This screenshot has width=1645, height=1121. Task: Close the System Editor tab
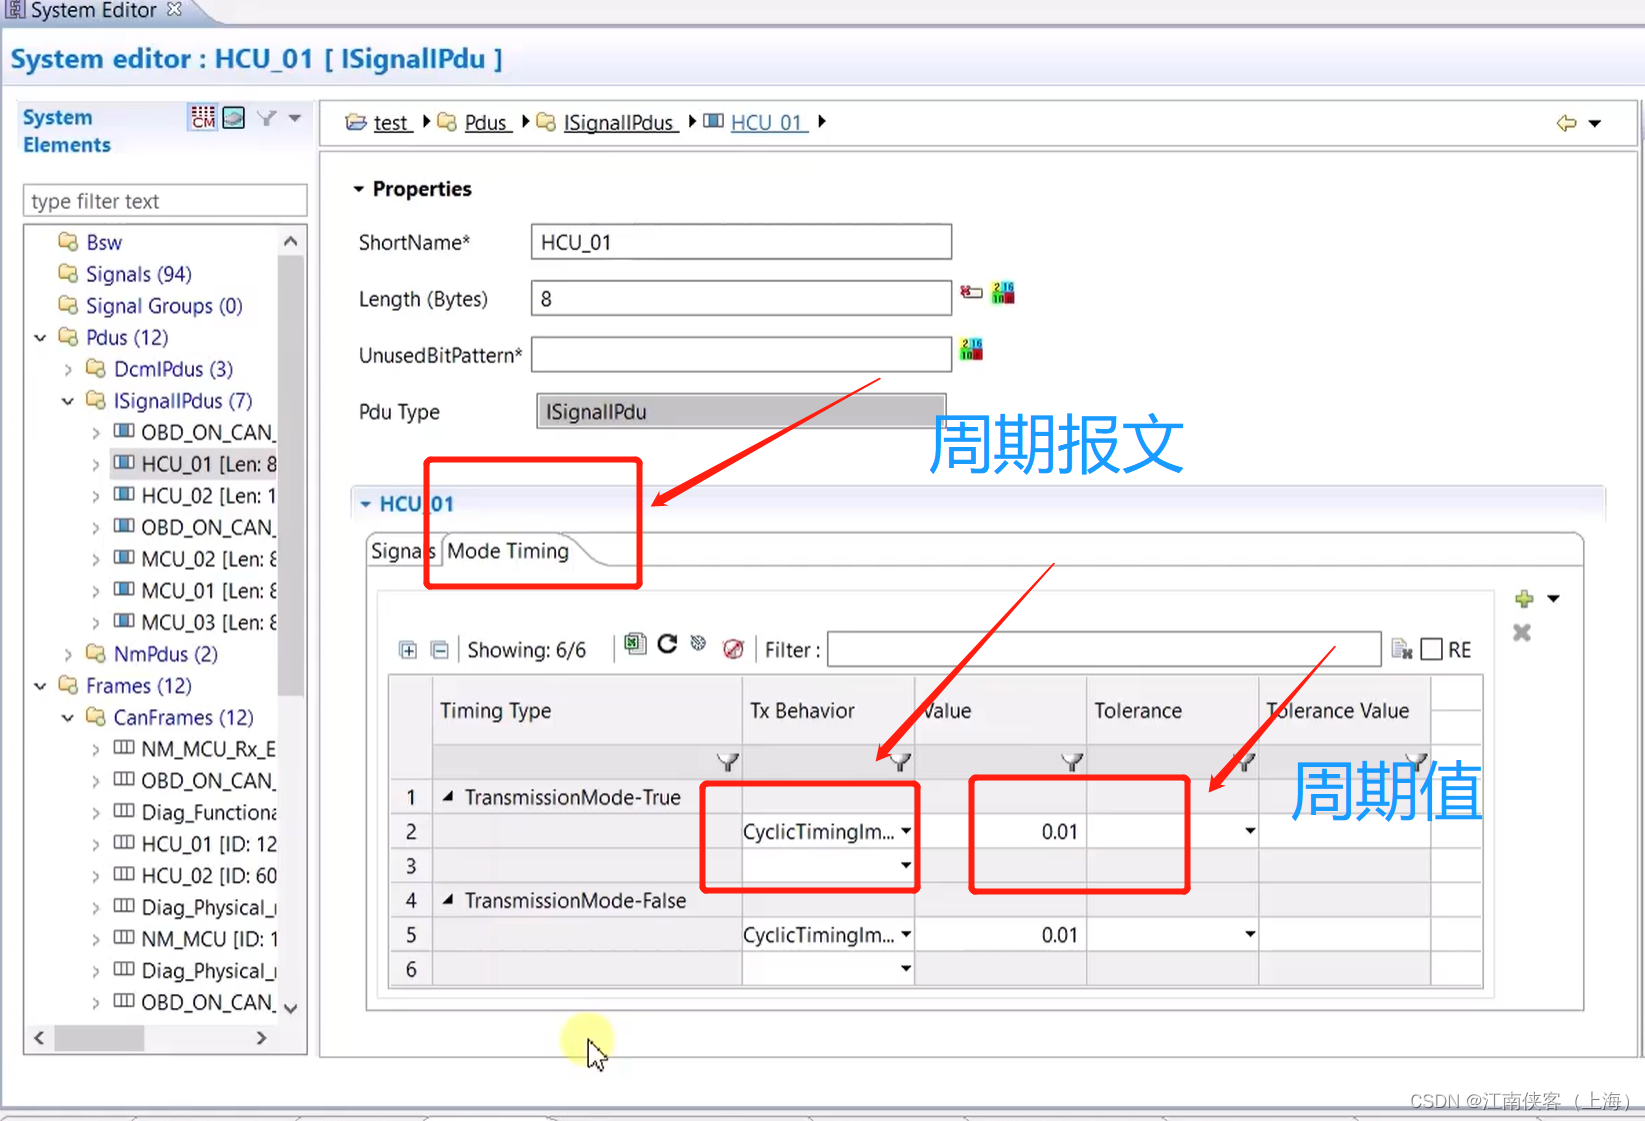(x=174, y=9)
